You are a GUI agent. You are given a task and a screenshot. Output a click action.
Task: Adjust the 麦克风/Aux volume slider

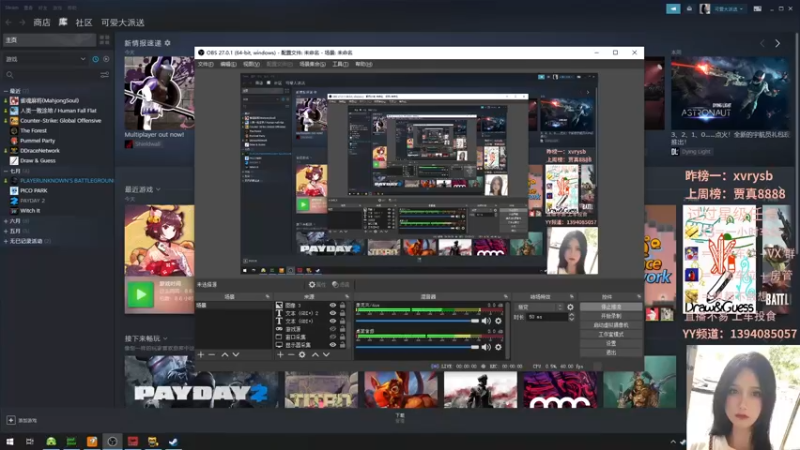pyautogui.click(x=418, y=321)
